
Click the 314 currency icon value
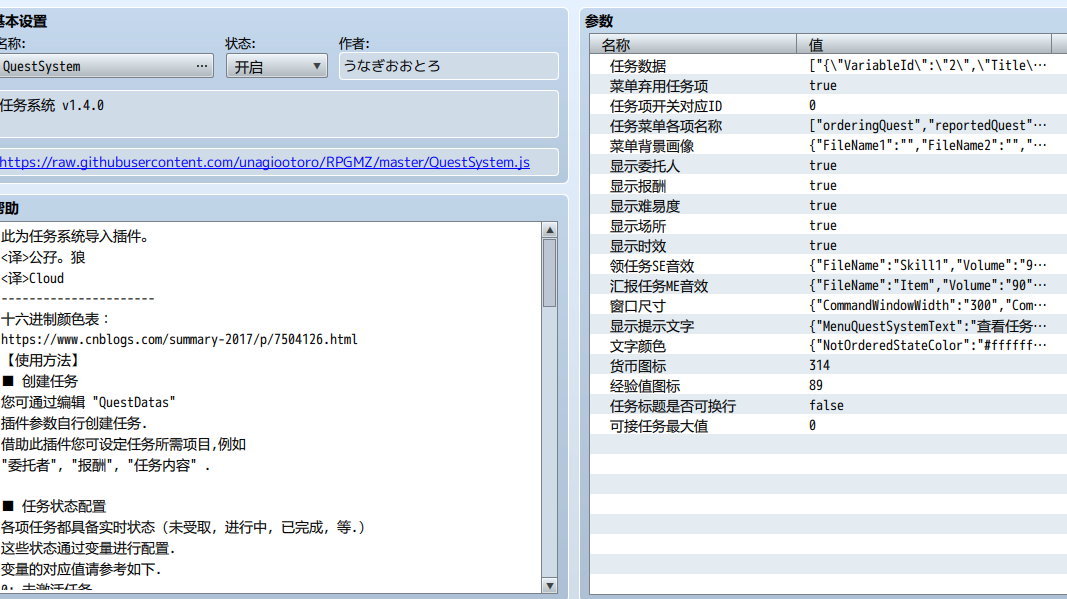pos(819,366)
